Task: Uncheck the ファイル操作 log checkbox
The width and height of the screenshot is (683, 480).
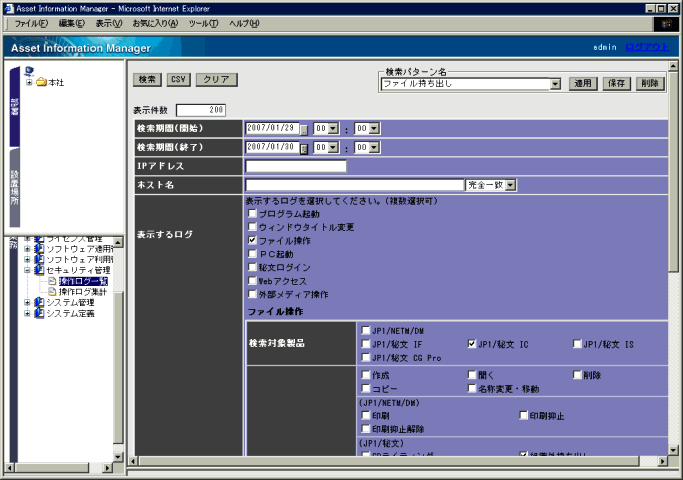Action: 252,241
